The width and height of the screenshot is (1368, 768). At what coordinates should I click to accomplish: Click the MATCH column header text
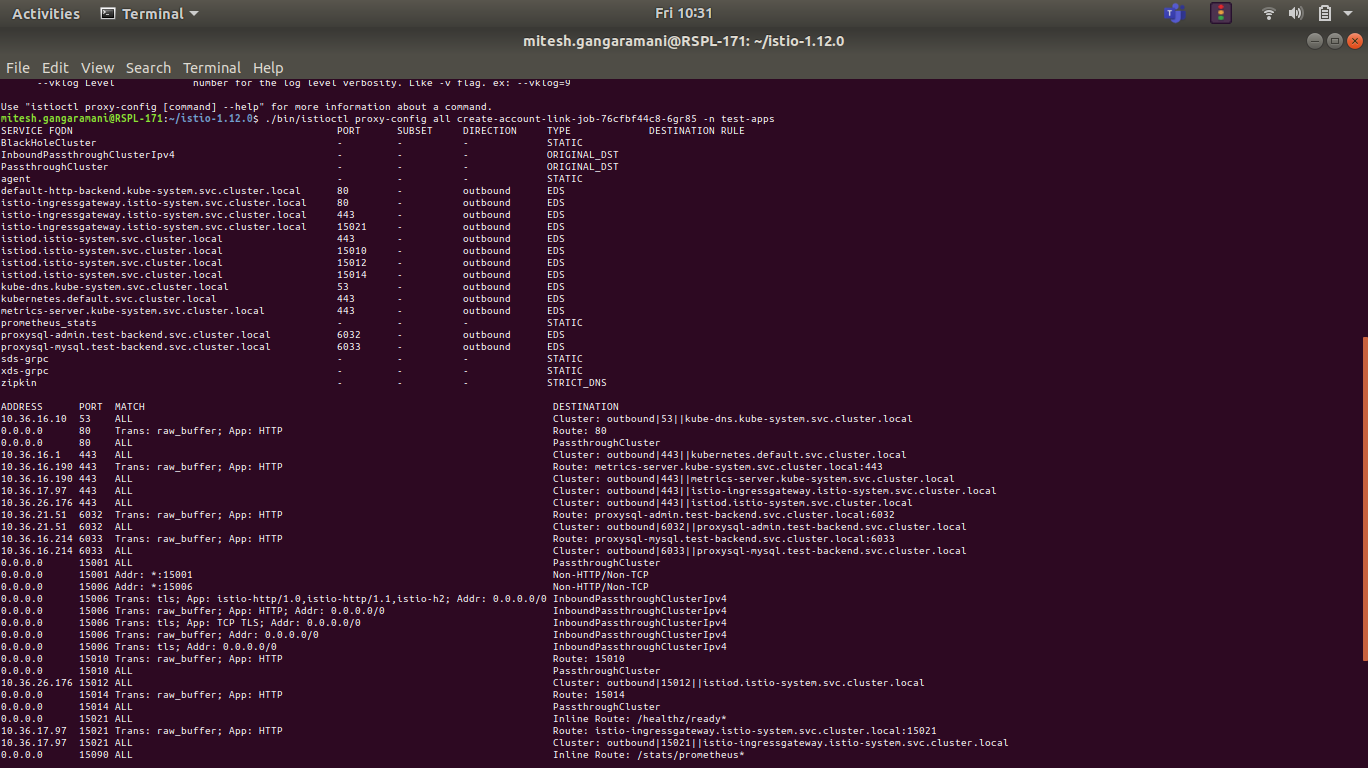click(130, 407)
